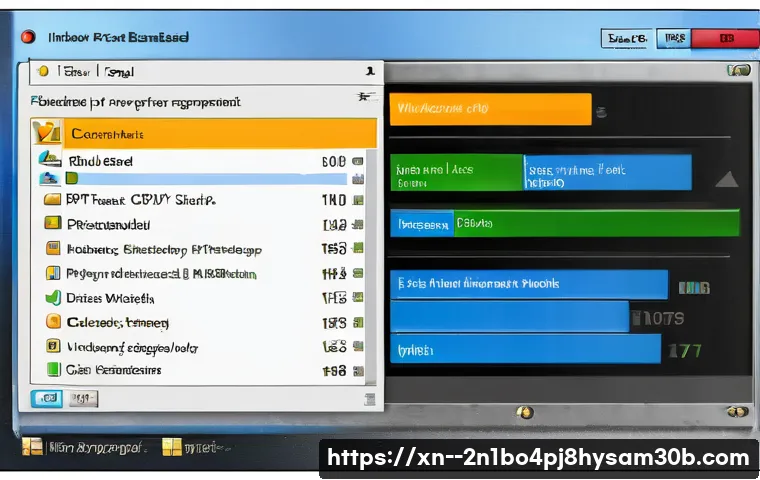Click the list panel's vertical scrollbar
Image resolution: width=760 pixels, height=480 pixels.
click(x=372, y=267)
